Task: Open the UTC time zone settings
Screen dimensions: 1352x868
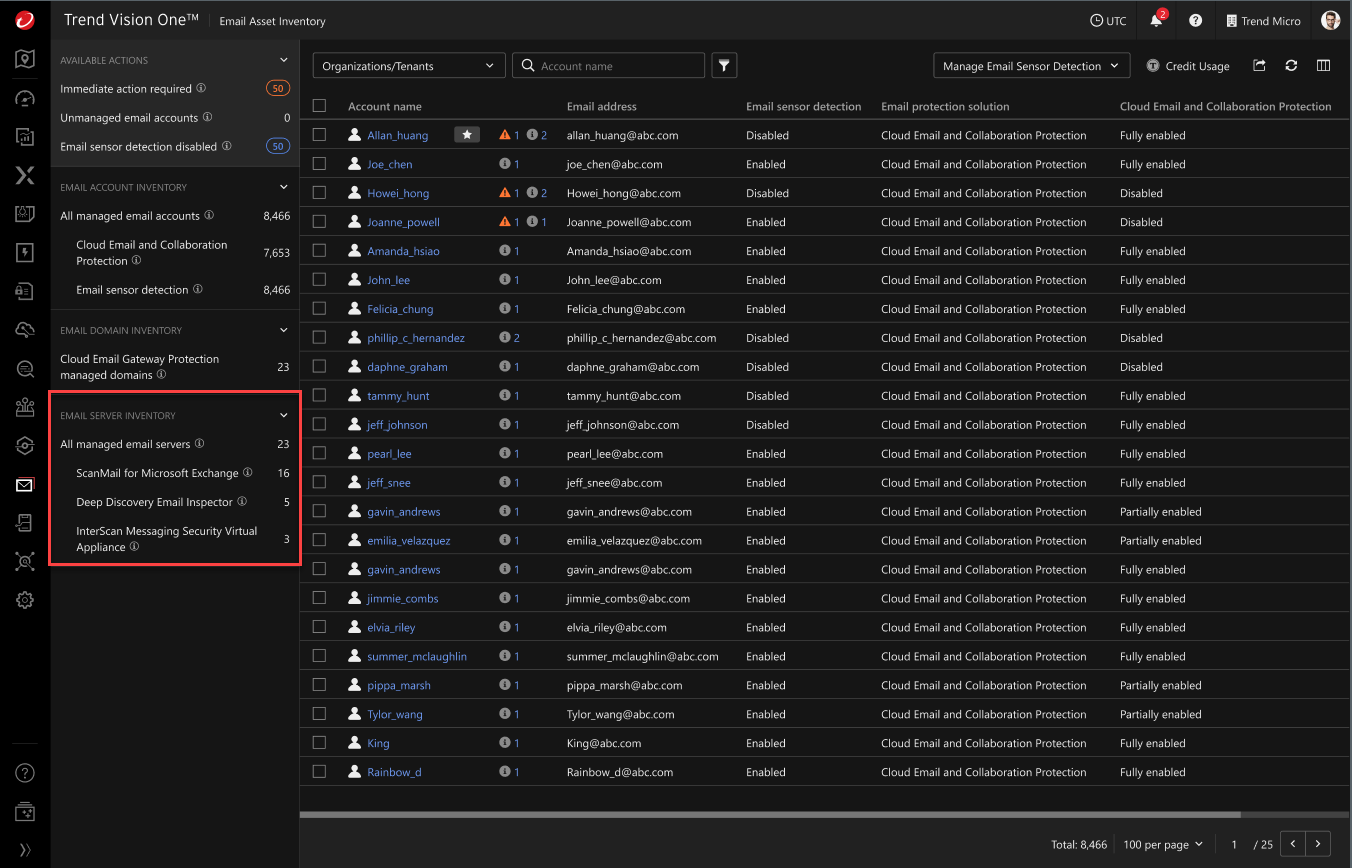Action: (1108, 20)
